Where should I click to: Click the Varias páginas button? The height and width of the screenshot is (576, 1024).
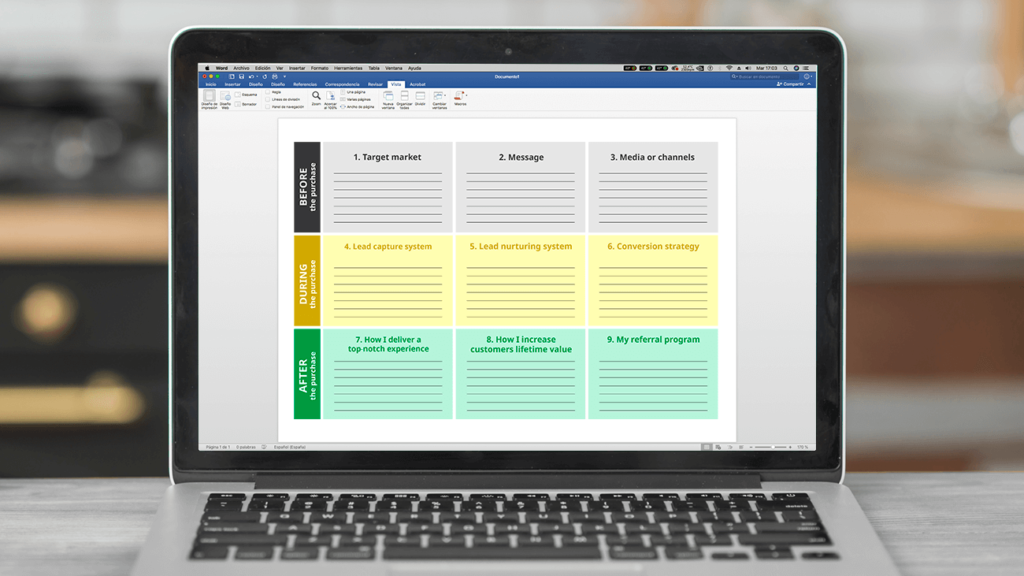[x=357, y=99]
